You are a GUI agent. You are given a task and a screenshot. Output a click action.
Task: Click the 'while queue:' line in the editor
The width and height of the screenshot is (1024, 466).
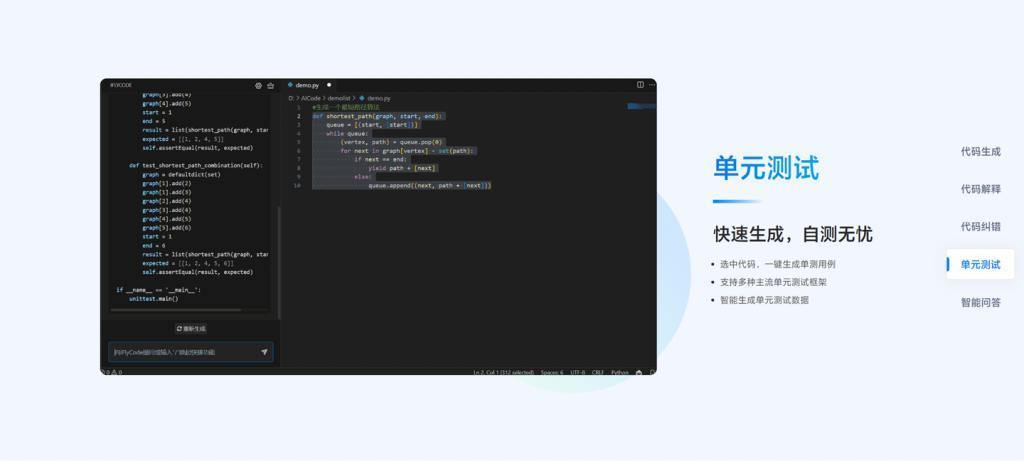tap(347, 133)
